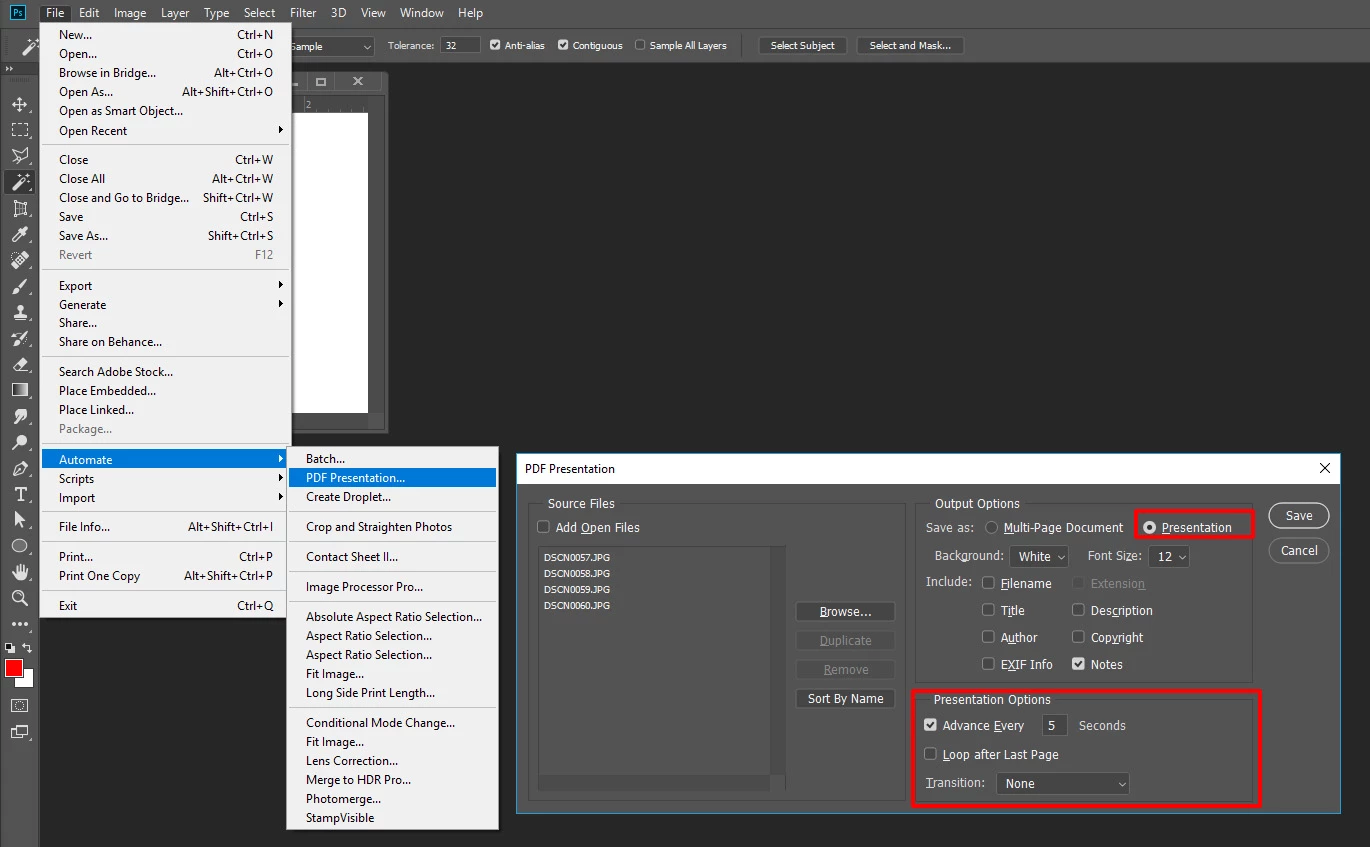
Task: Select Contact Sheet II menu item
Action: [393, 557]
